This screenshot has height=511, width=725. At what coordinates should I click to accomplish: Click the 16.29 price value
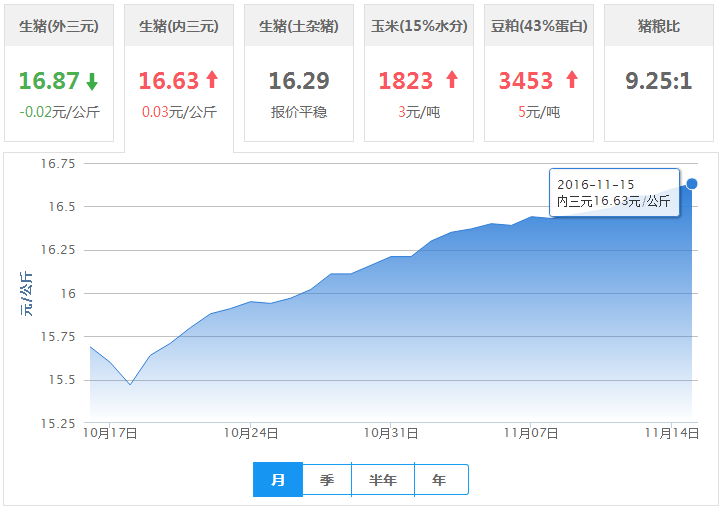[299, 81]
